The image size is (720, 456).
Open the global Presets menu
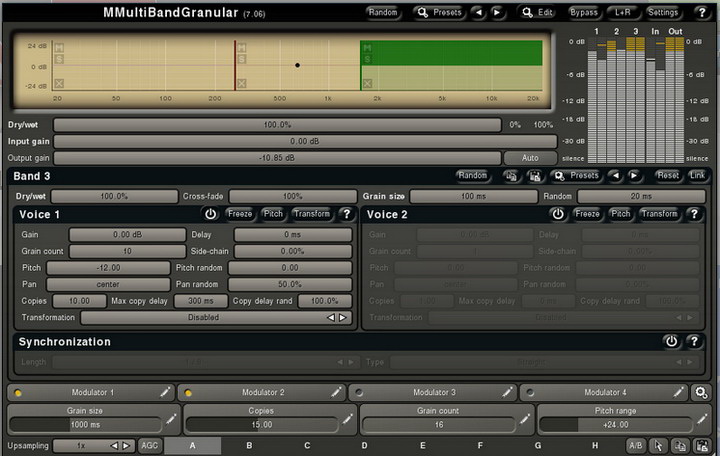coord(439,13)
